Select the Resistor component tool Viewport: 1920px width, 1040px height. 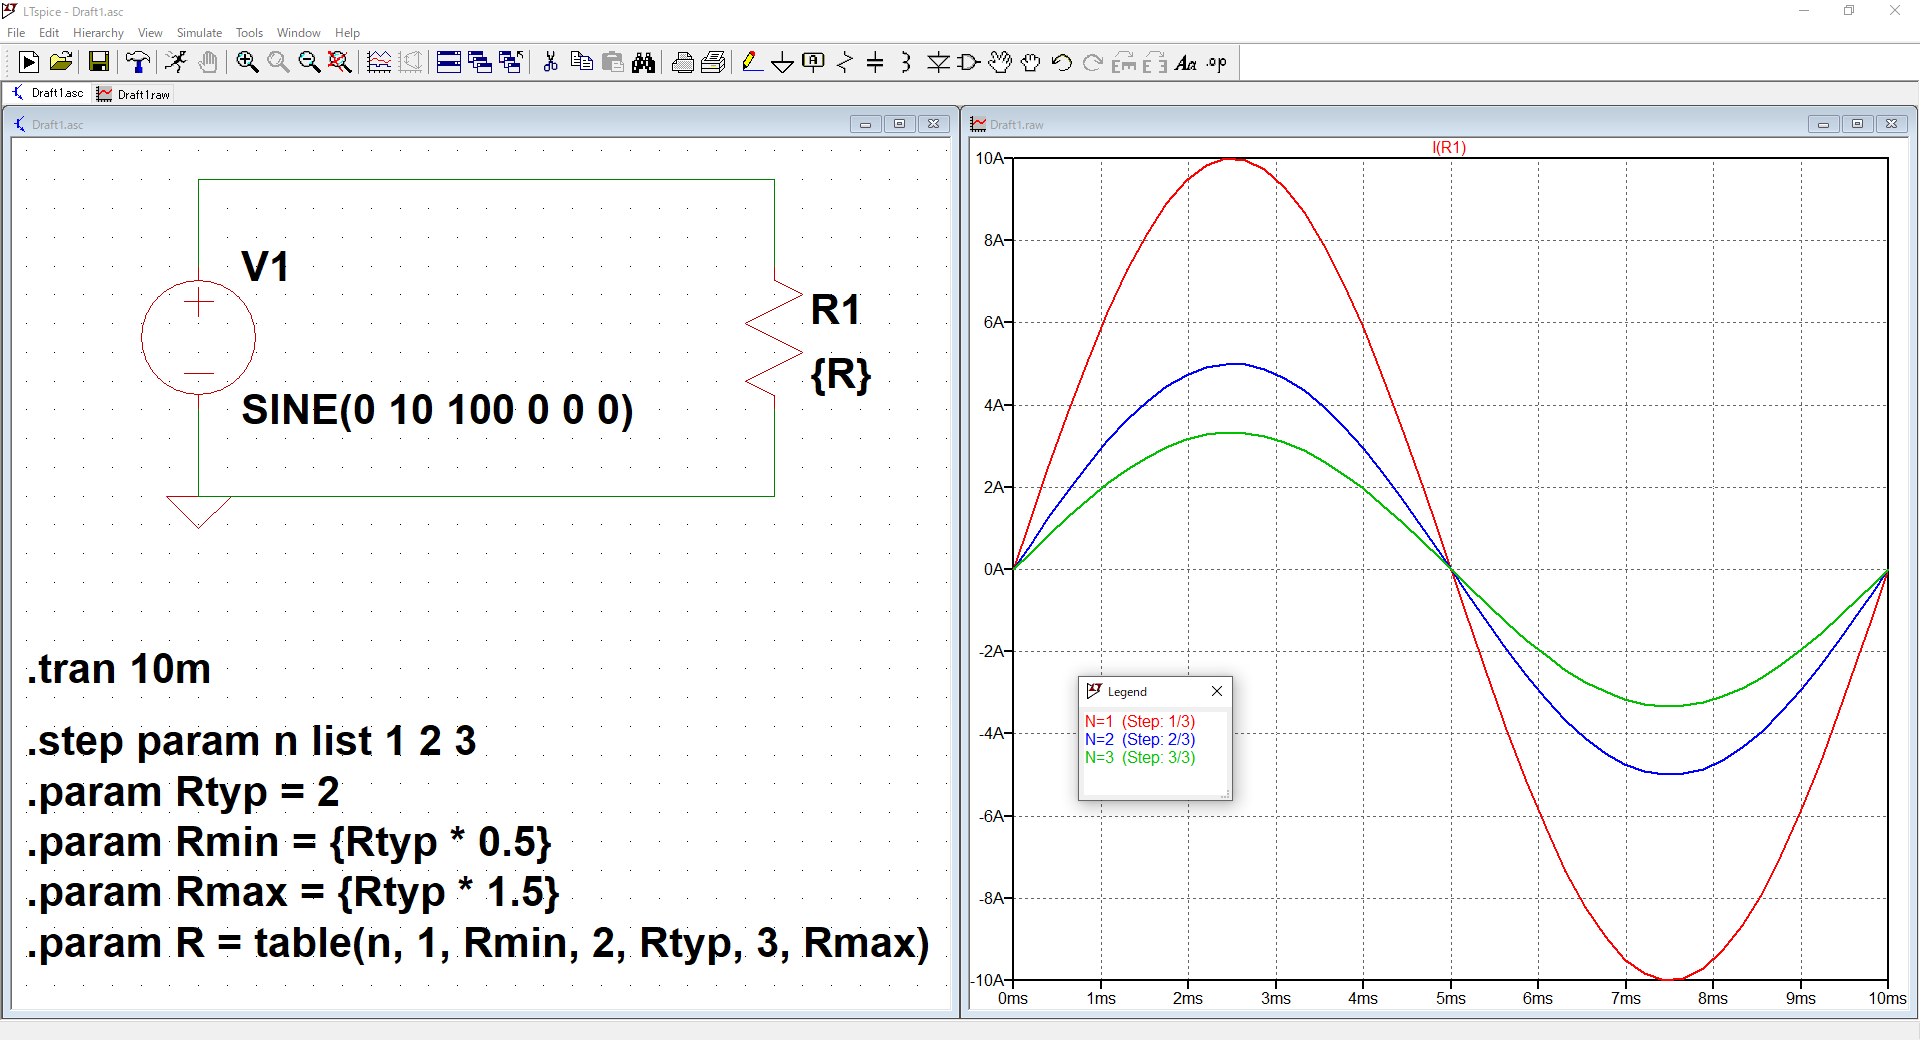(x=845, y=63)
